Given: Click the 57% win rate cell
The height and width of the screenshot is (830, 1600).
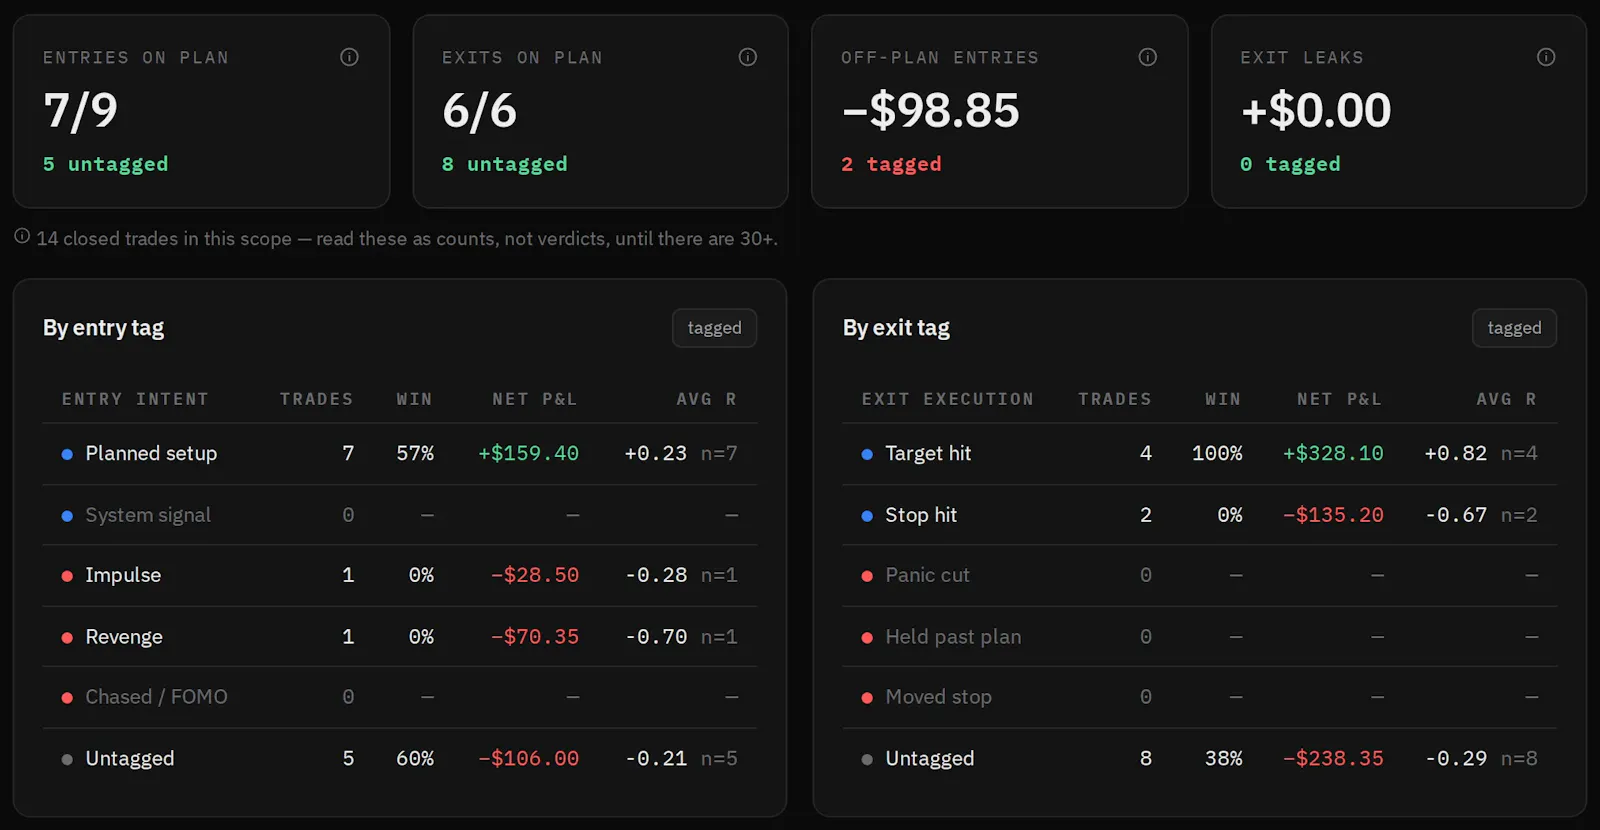Looking at the screenshot, I should 415,454.
